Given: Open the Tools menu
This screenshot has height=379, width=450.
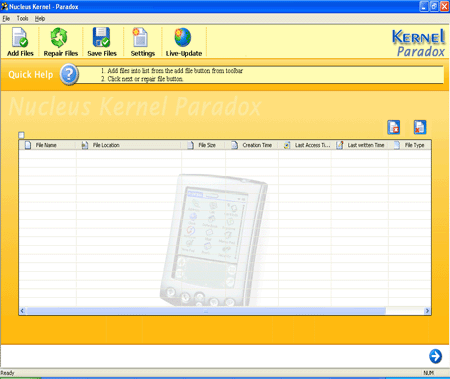Looking at the screenshot, I should [22, 19].
